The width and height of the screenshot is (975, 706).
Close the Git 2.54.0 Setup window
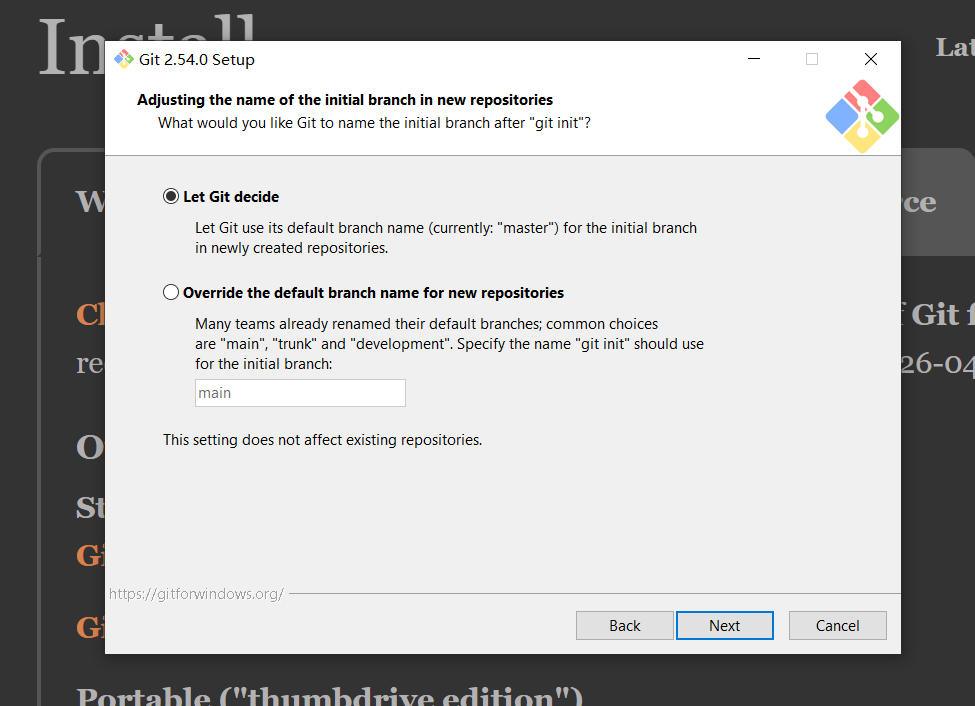[871, 59]
